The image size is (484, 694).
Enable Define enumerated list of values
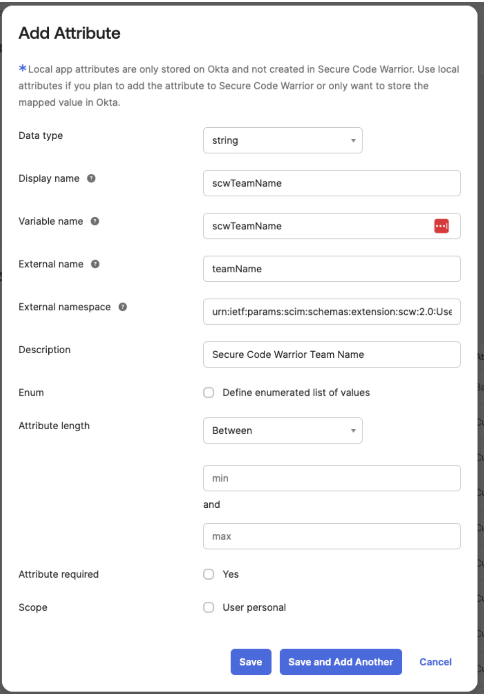click(208, 393)
